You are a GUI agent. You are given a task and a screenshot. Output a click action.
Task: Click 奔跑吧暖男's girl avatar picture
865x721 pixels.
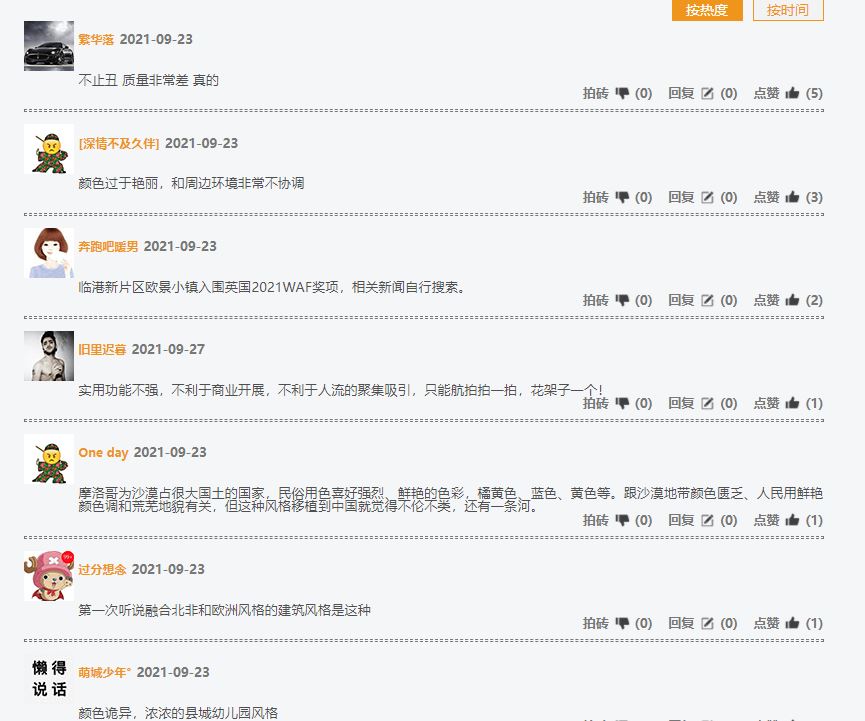pyautogui.click(x=49, y=253)
